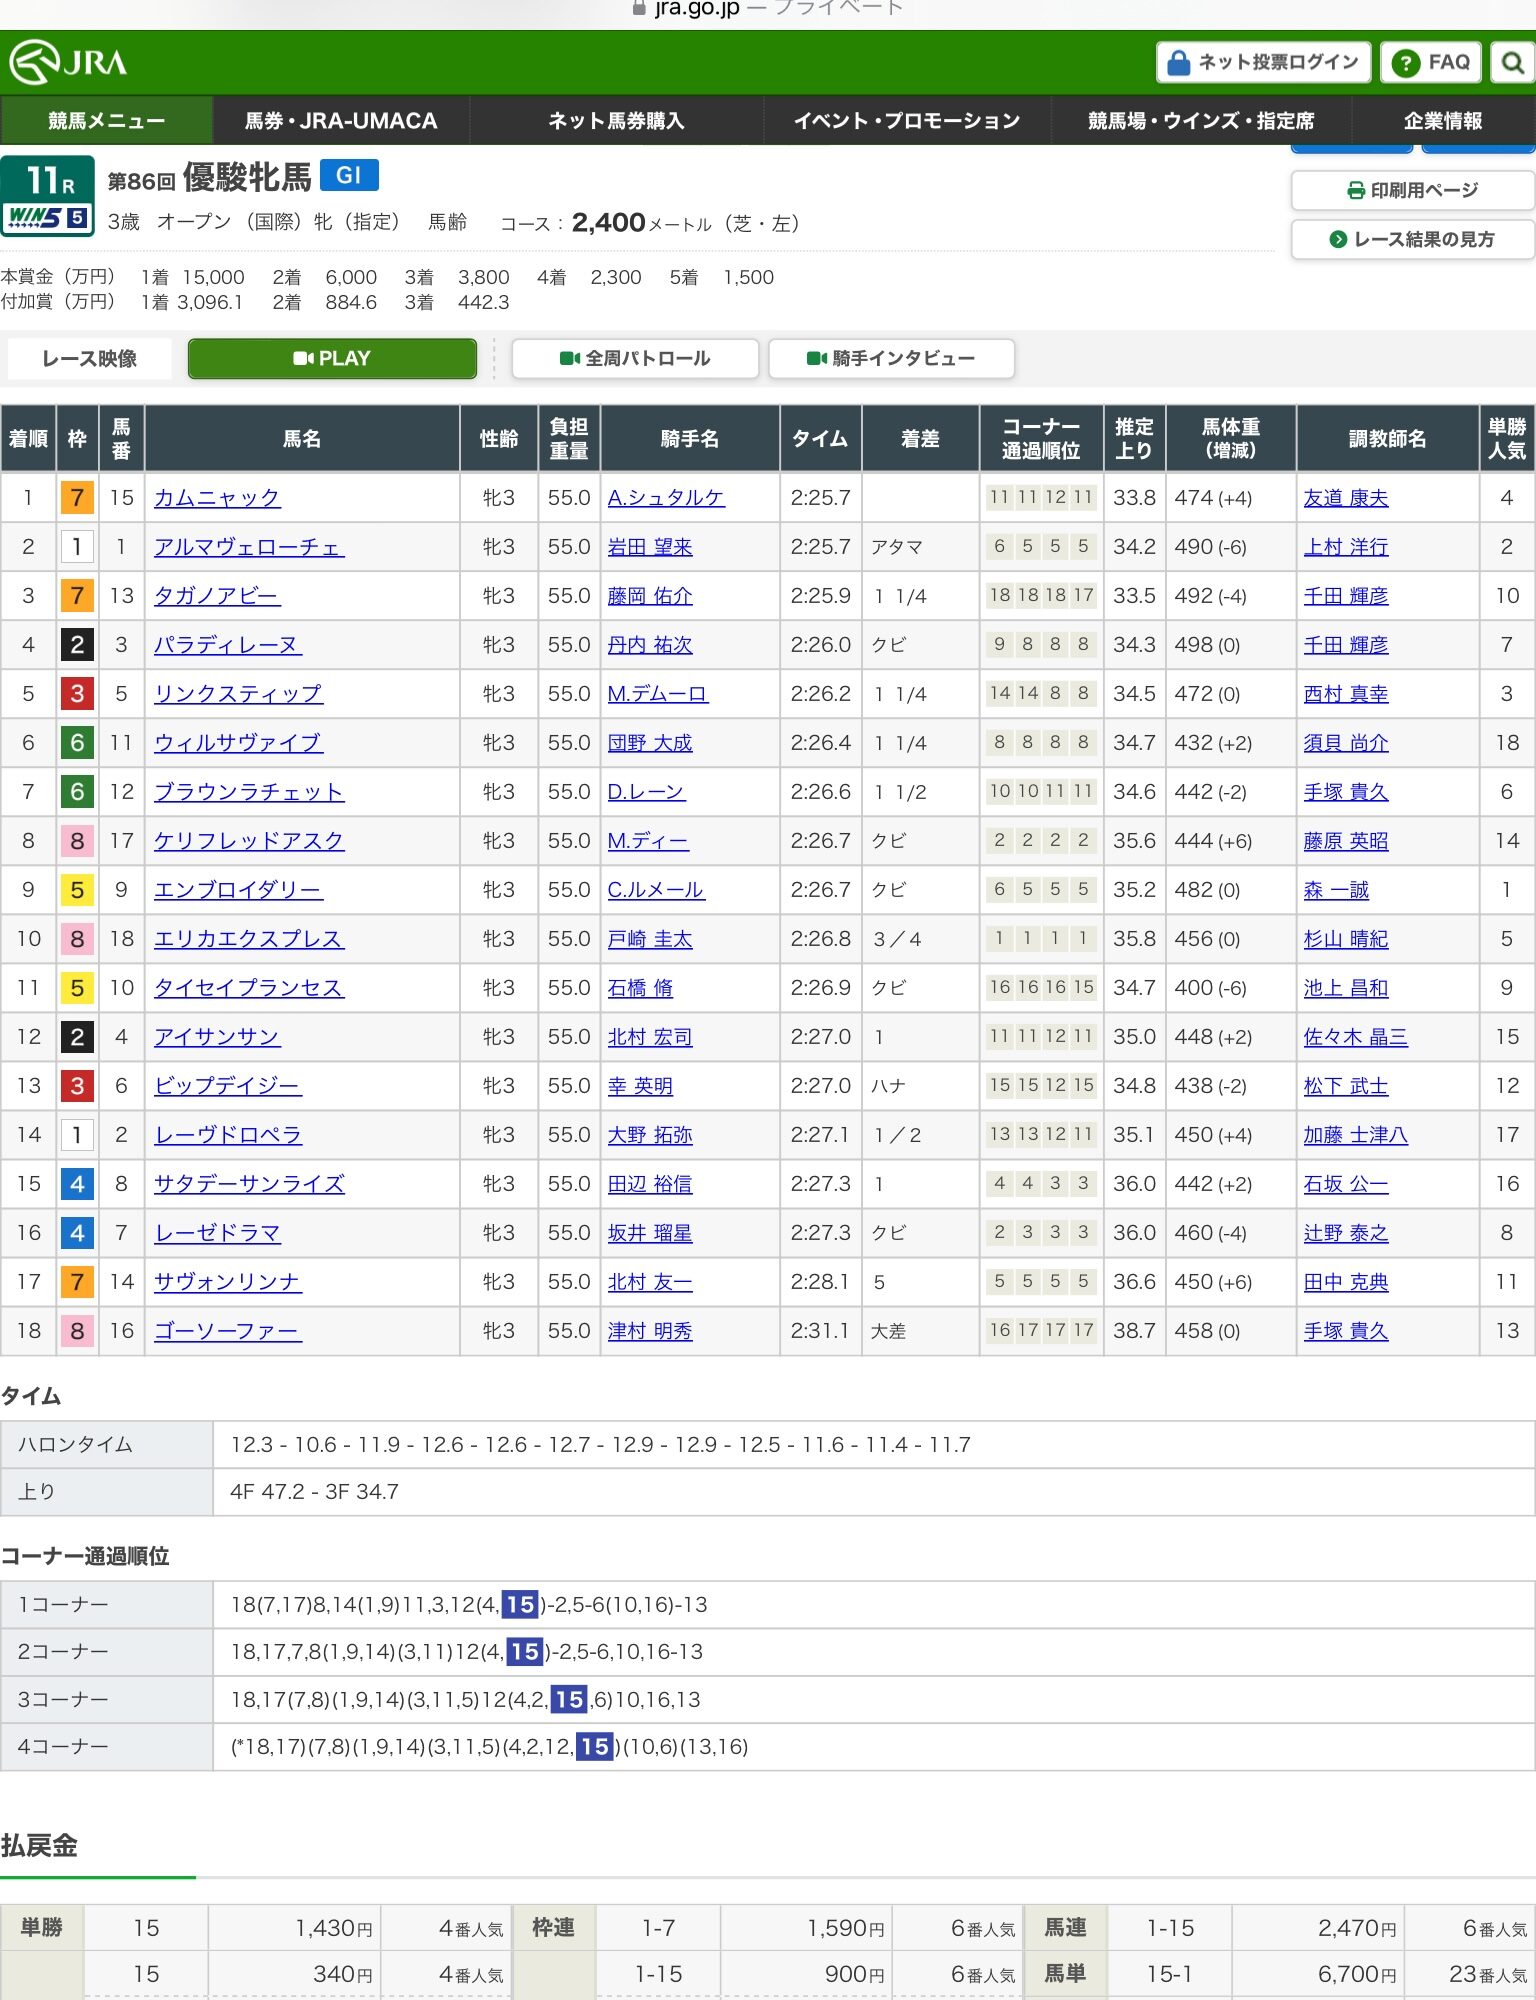Open jockey C.ルメール profile
This screenshot has width=1536, height=2000.
[656, 889]
